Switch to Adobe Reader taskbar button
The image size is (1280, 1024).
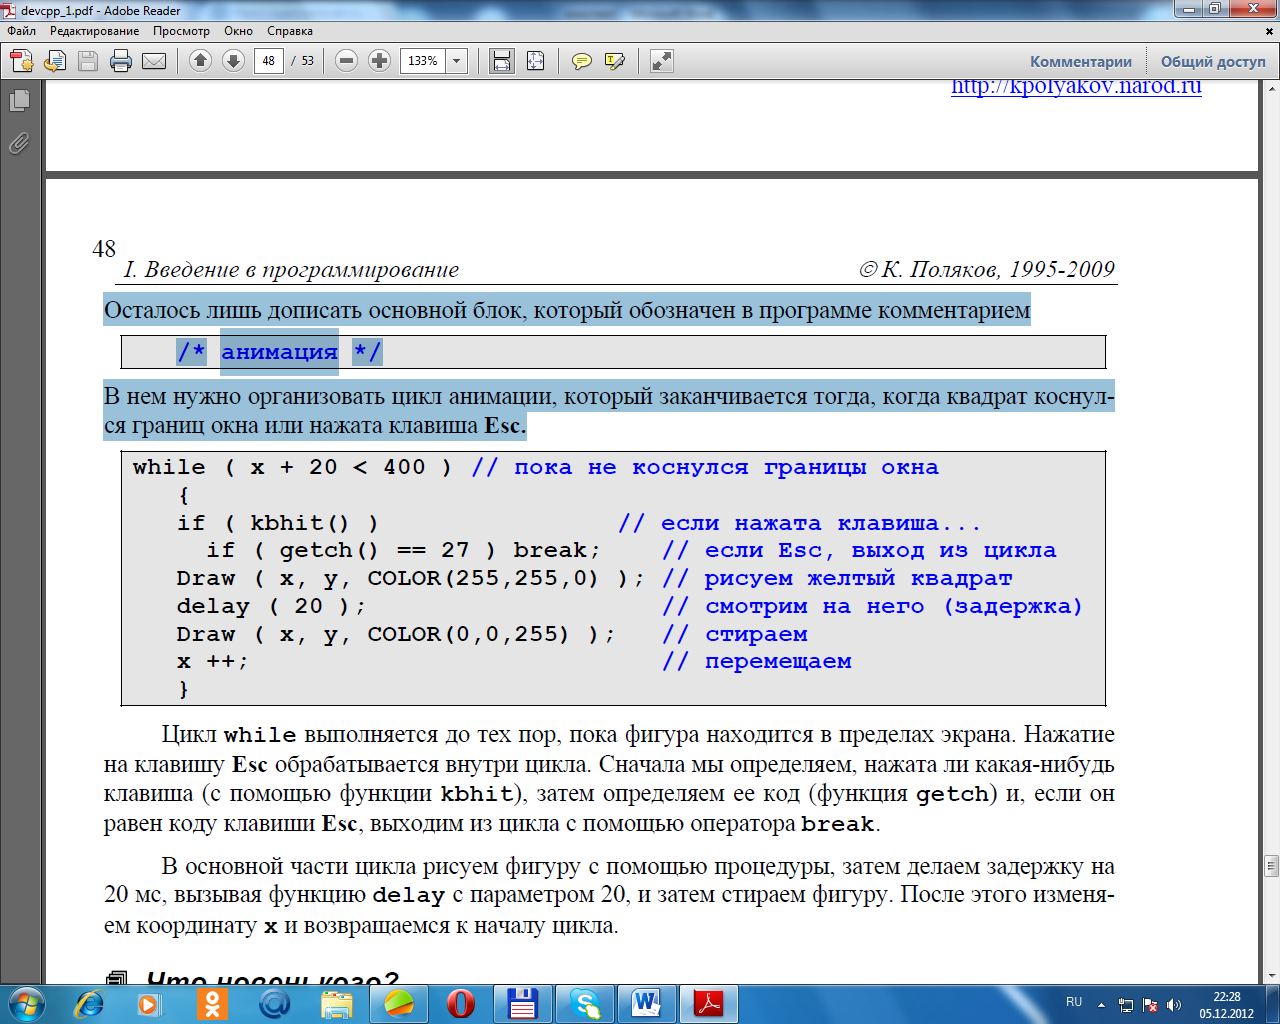[x=709, y=1004]
